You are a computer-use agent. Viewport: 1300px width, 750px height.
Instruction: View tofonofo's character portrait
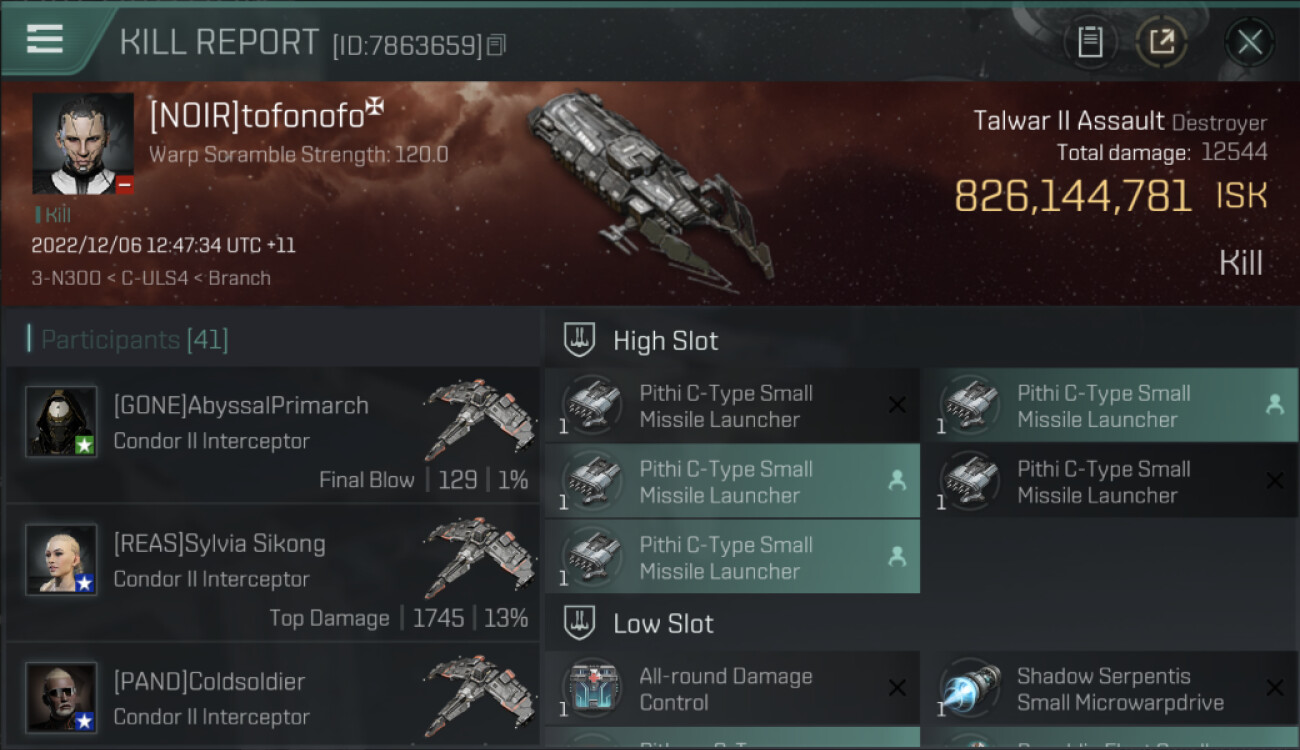tap(83, 144)
